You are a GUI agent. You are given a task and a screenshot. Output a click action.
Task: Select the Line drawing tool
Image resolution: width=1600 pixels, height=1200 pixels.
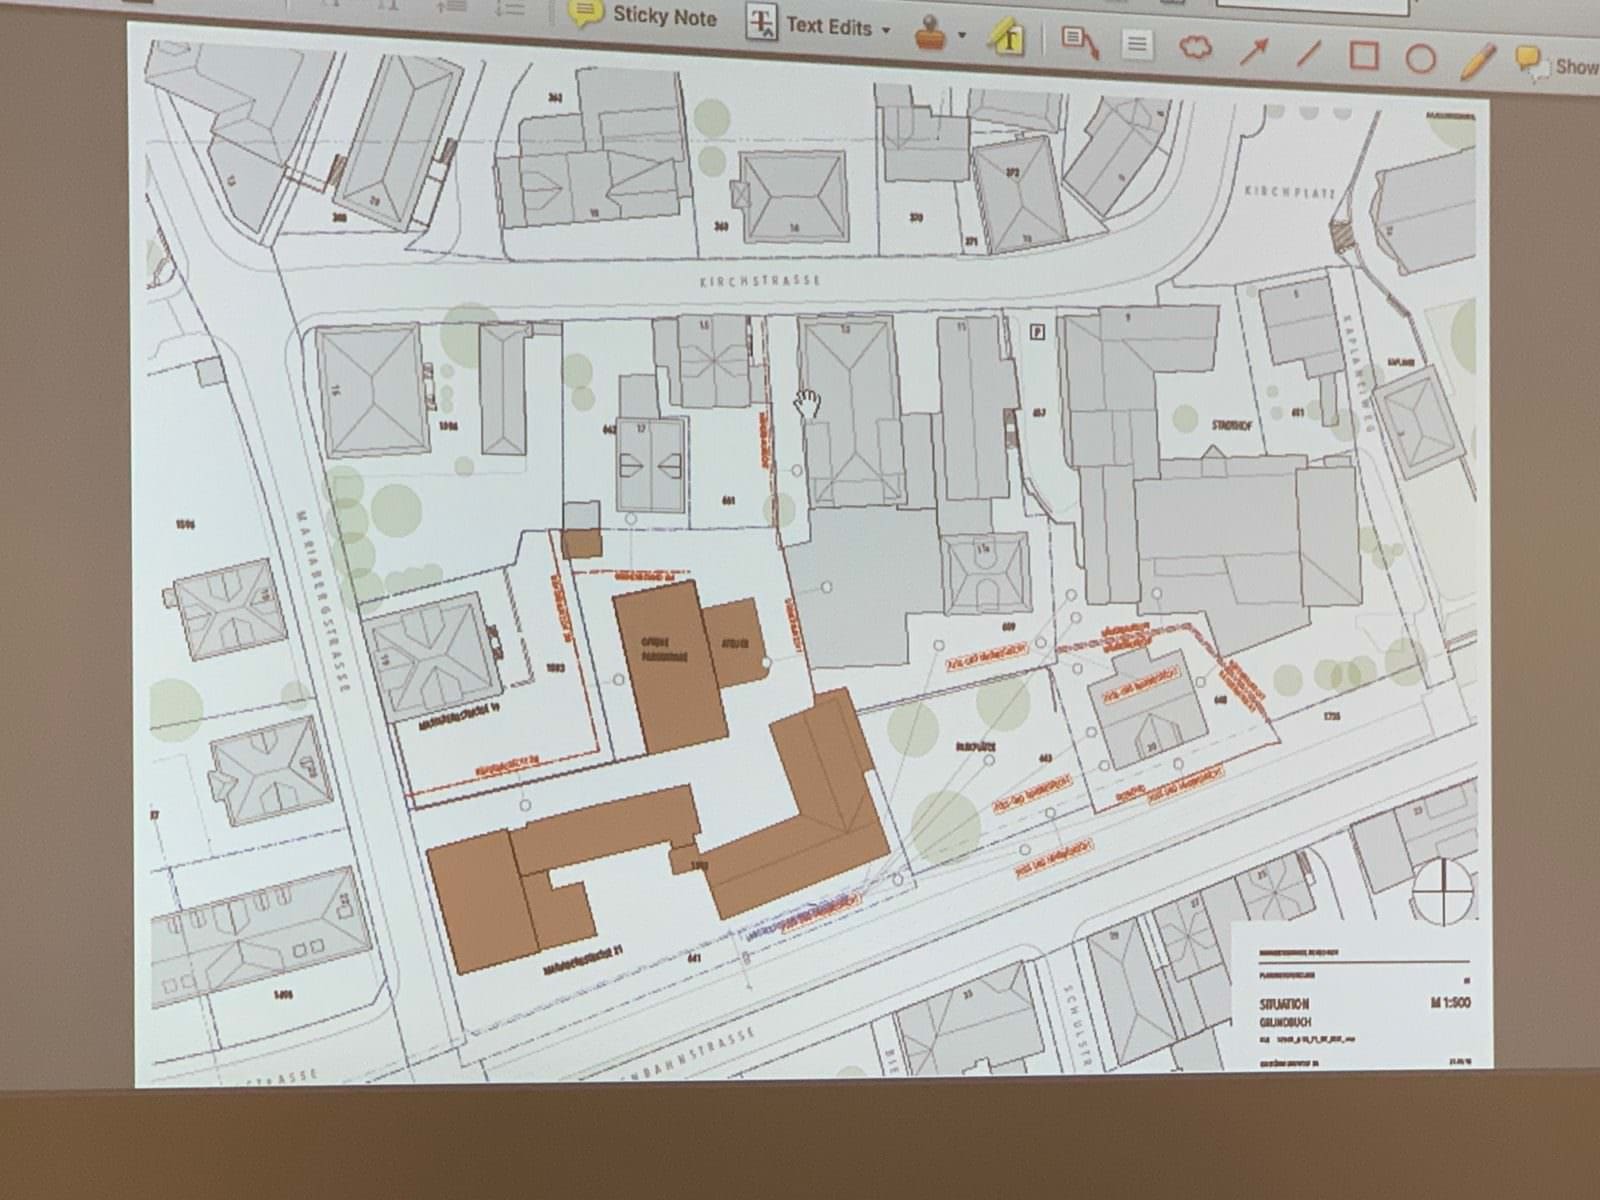click(1309, 54)
